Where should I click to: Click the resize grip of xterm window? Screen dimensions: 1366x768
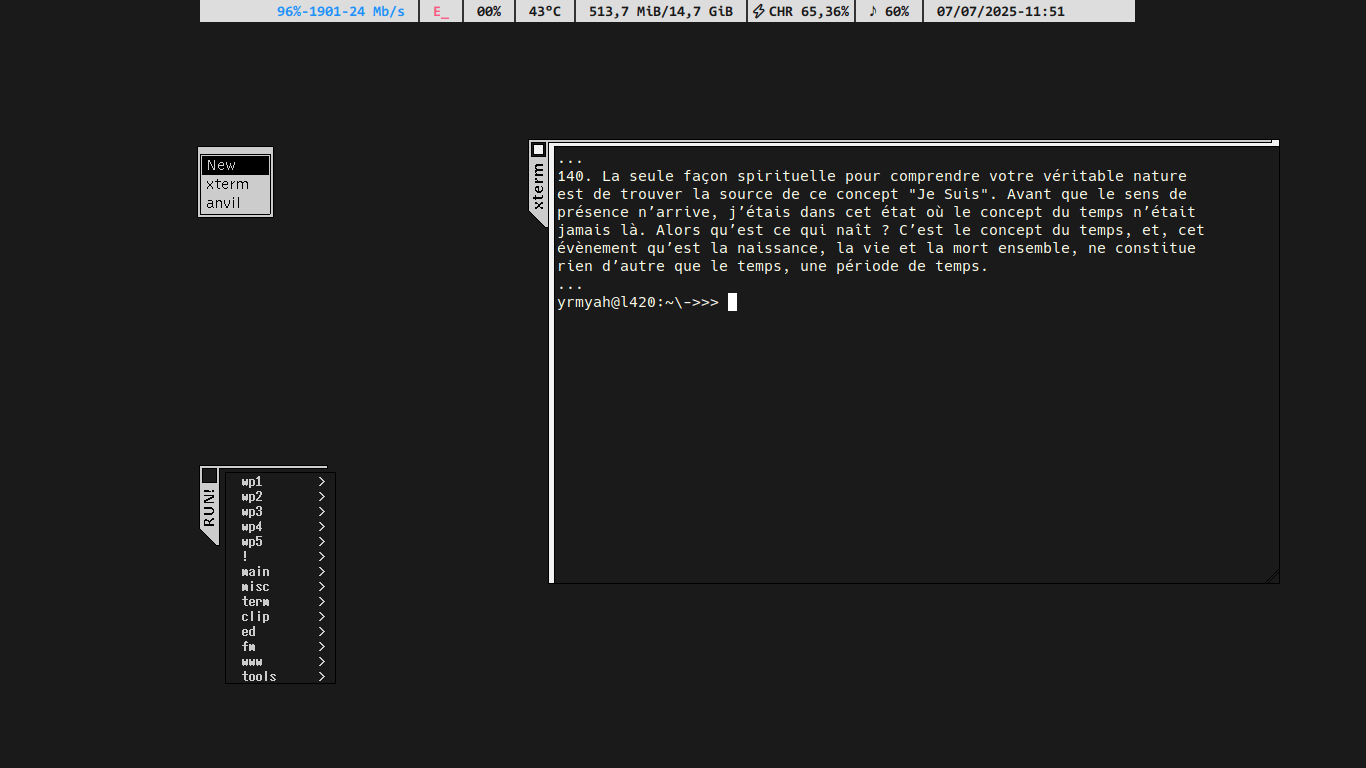(x=1272, y=576)
